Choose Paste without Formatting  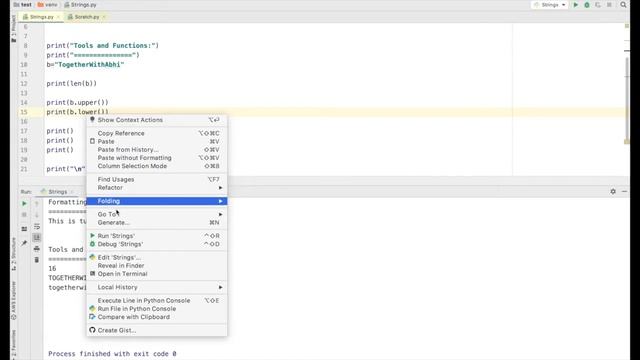(157, 158)
